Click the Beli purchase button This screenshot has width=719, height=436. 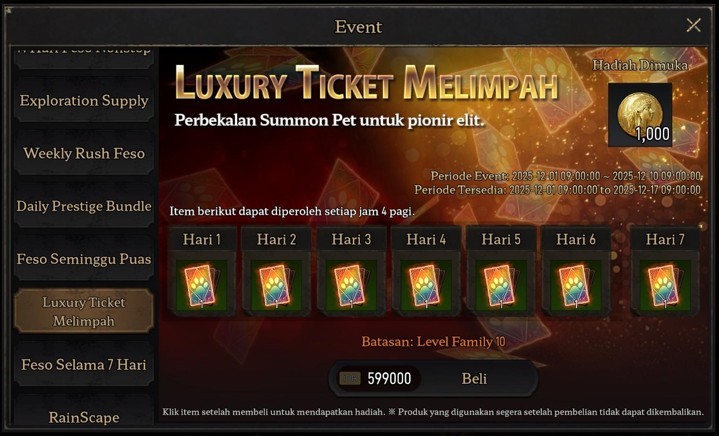475,379
